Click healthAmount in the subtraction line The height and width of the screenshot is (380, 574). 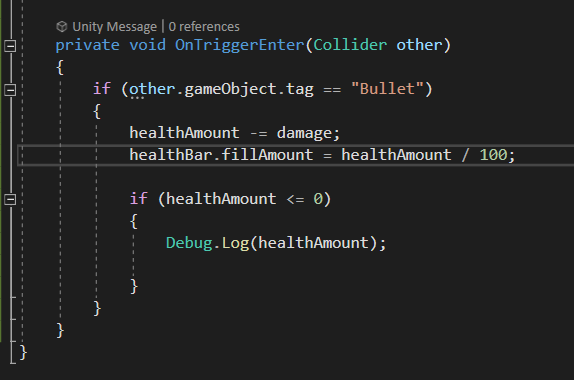(184, 133)
